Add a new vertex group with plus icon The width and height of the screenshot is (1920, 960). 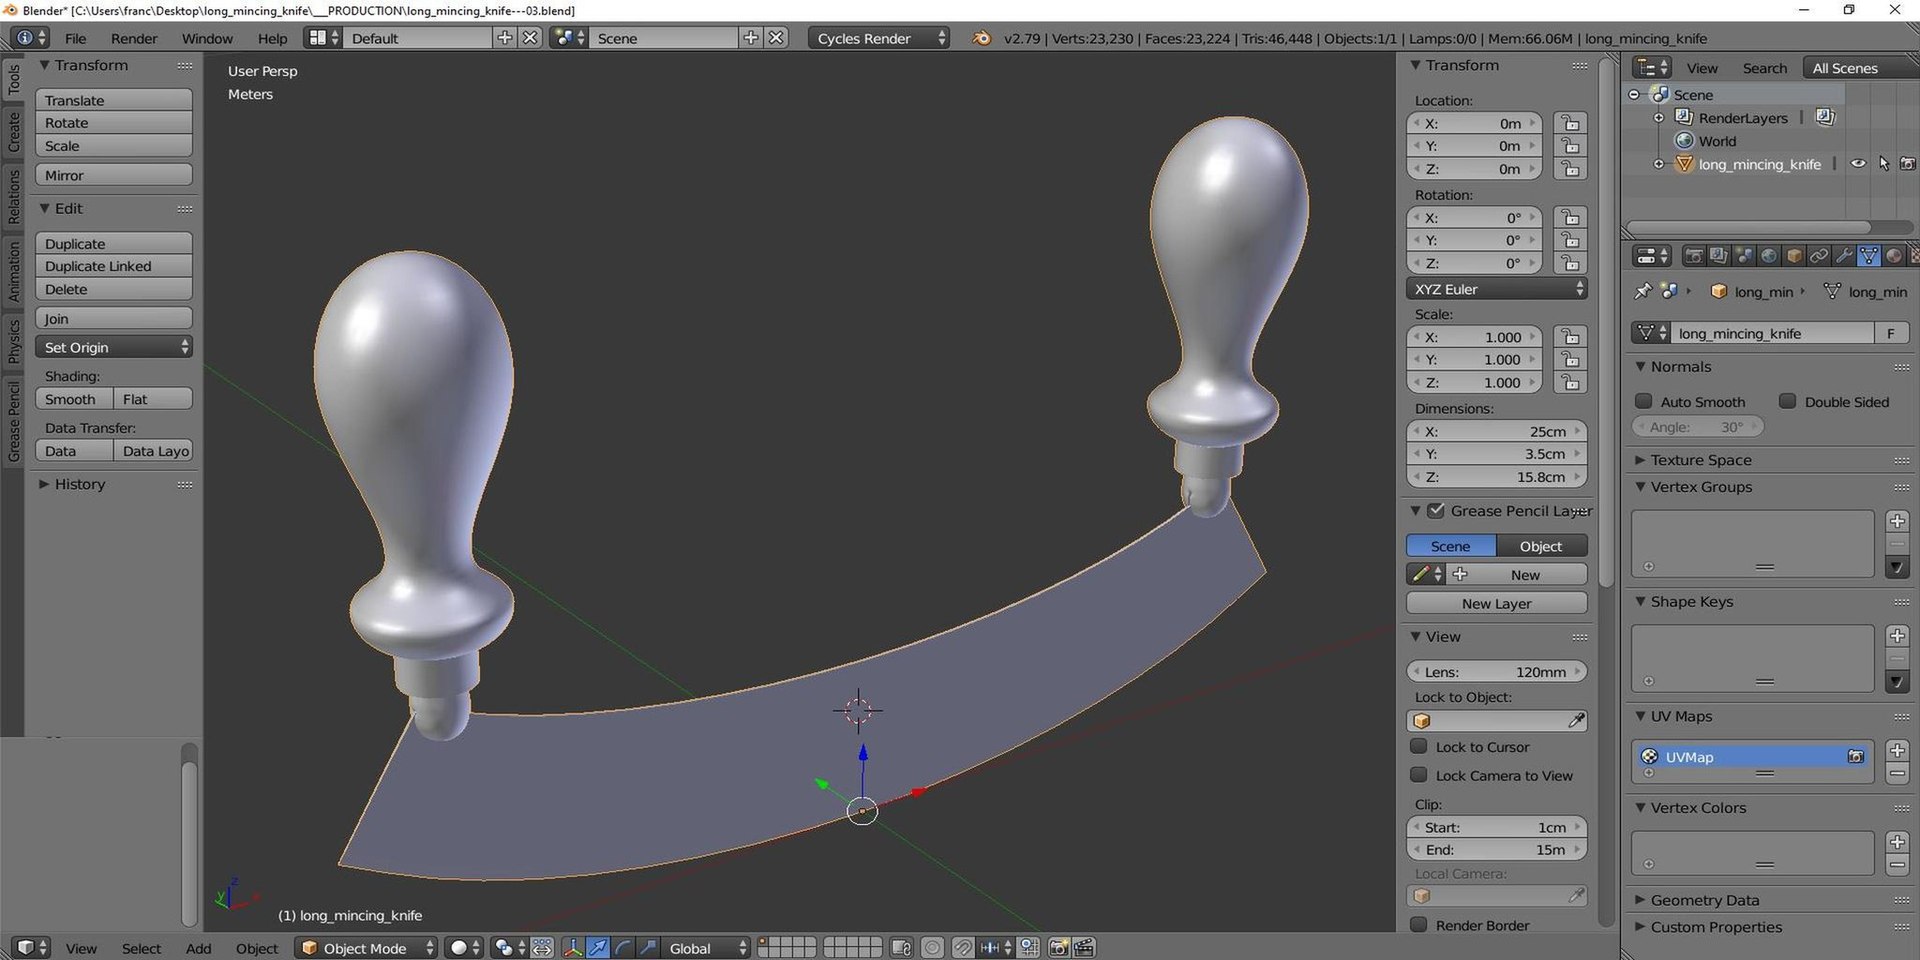point(1897,521)
